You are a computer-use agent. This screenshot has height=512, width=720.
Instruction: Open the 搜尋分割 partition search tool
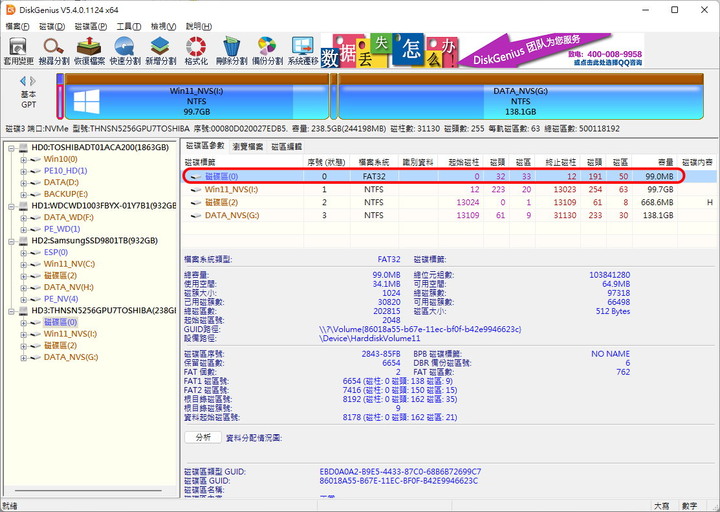click(54, 51)
